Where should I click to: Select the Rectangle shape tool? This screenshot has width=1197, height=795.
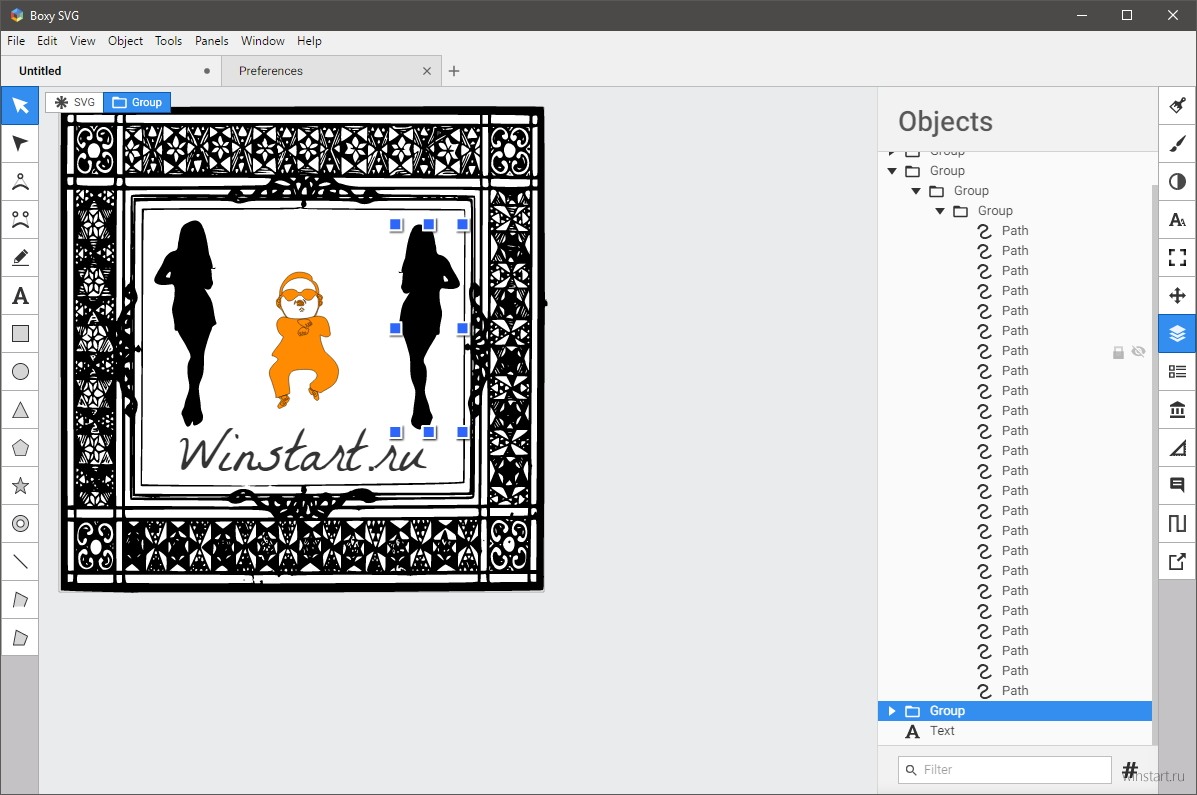click(x=20, y=334)
